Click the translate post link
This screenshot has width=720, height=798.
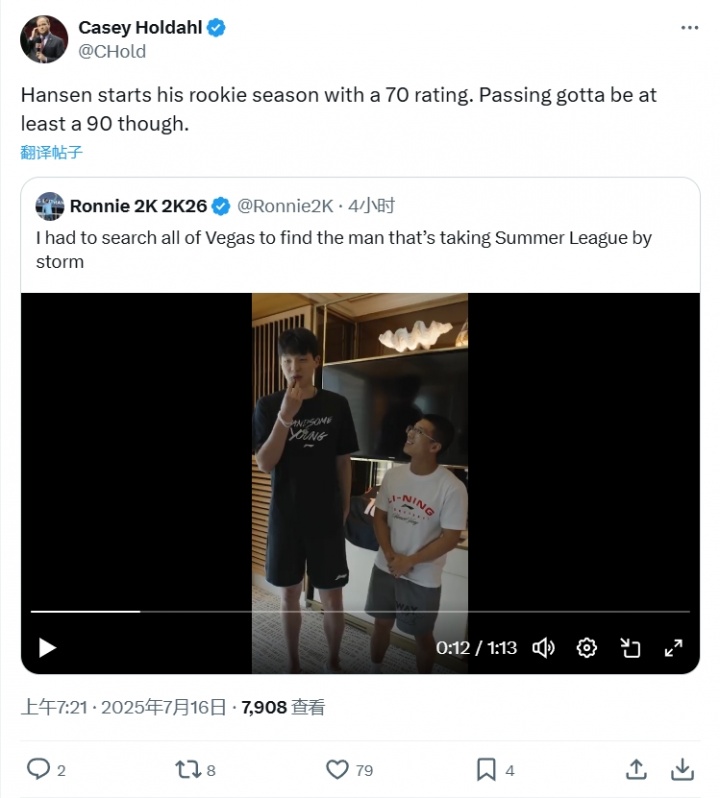[x=52, y=152]
